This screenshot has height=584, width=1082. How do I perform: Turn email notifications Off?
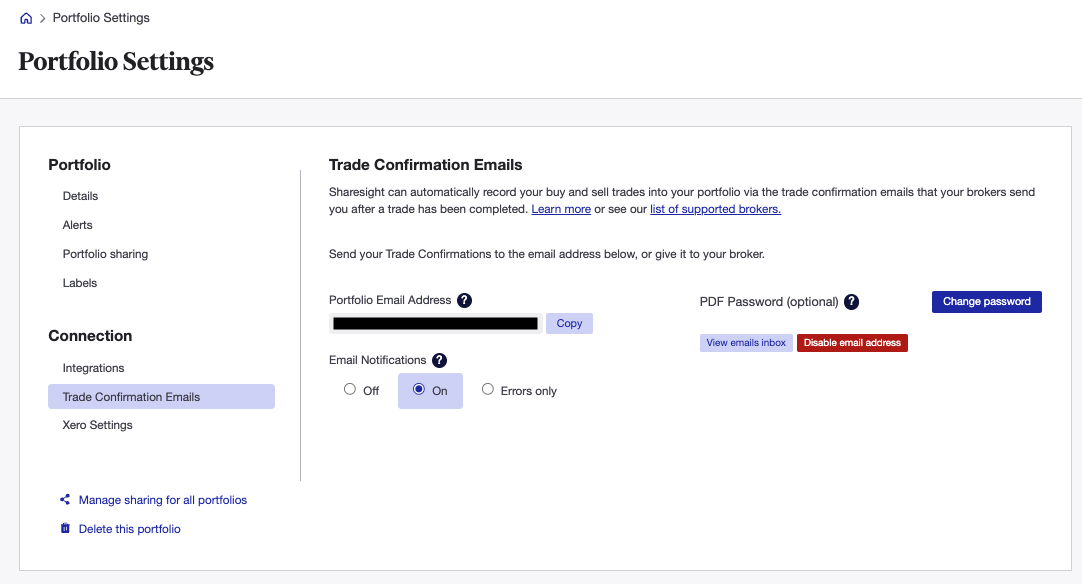(350, 389)
